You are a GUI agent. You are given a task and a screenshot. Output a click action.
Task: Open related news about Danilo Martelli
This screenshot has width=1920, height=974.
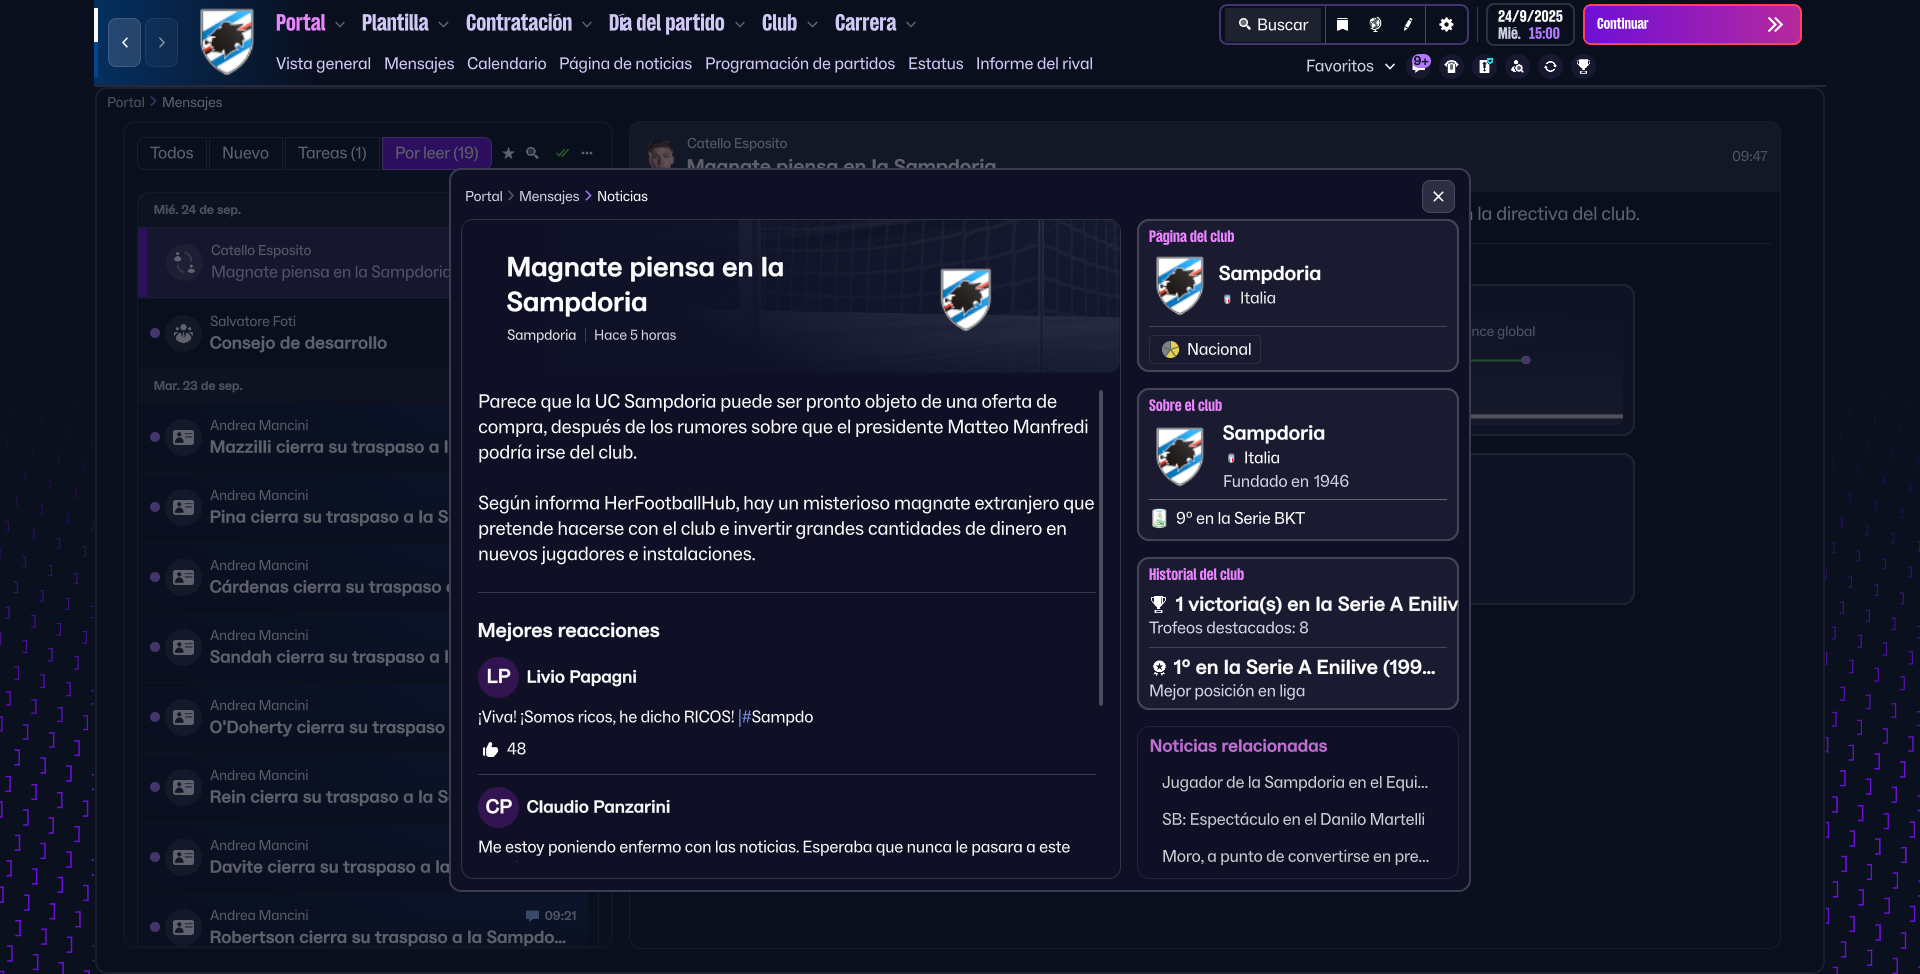pyautogui.click(x=1292, y=820)
